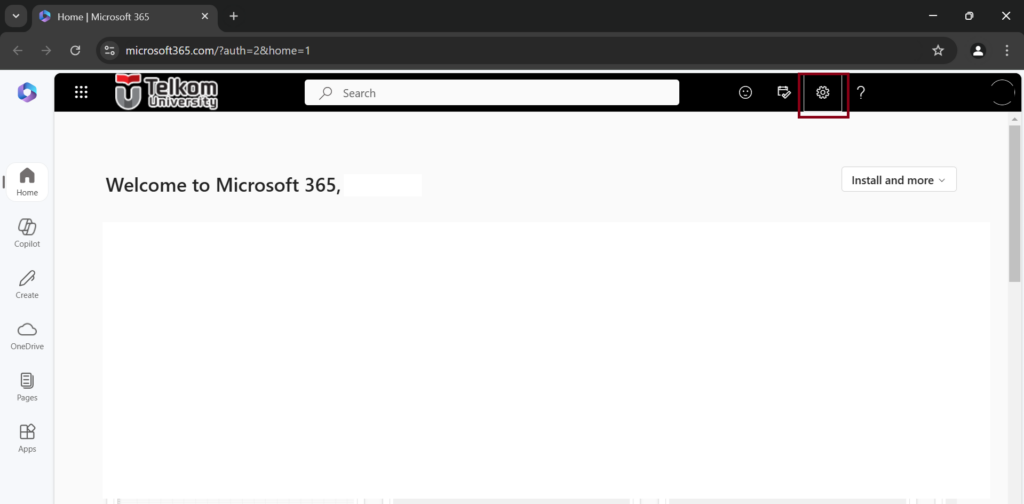Go to Create in the sidebar
The height and width of the screenshot is (504, 1024).
click(x=27, y=283)
